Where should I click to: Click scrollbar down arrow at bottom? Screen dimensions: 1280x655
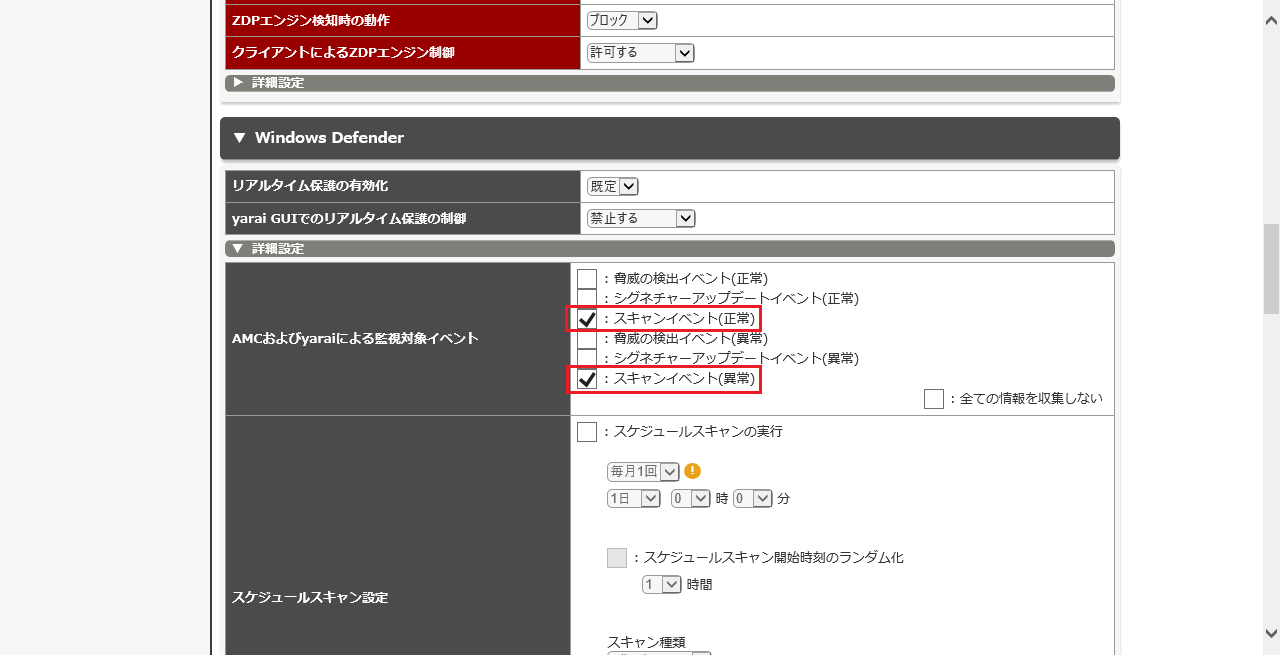pyautogui.click(x=1271, y=633)
